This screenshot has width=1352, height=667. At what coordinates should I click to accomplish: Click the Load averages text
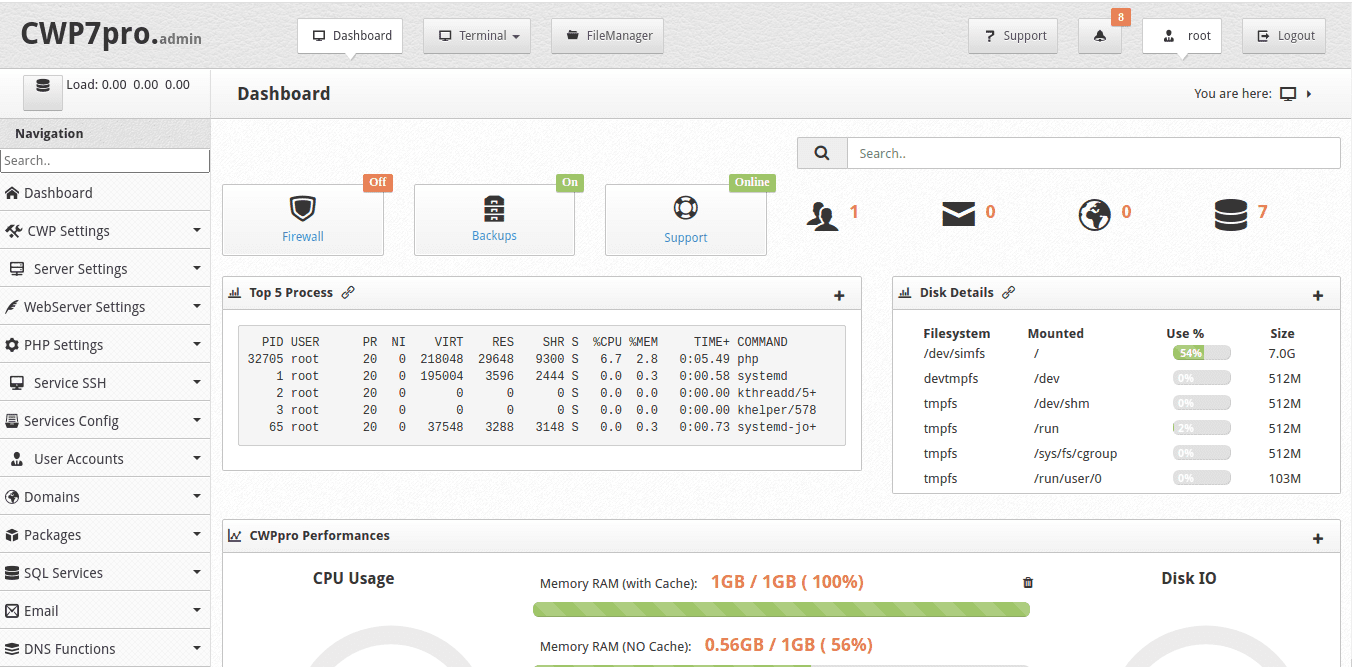tap(128, 85)
